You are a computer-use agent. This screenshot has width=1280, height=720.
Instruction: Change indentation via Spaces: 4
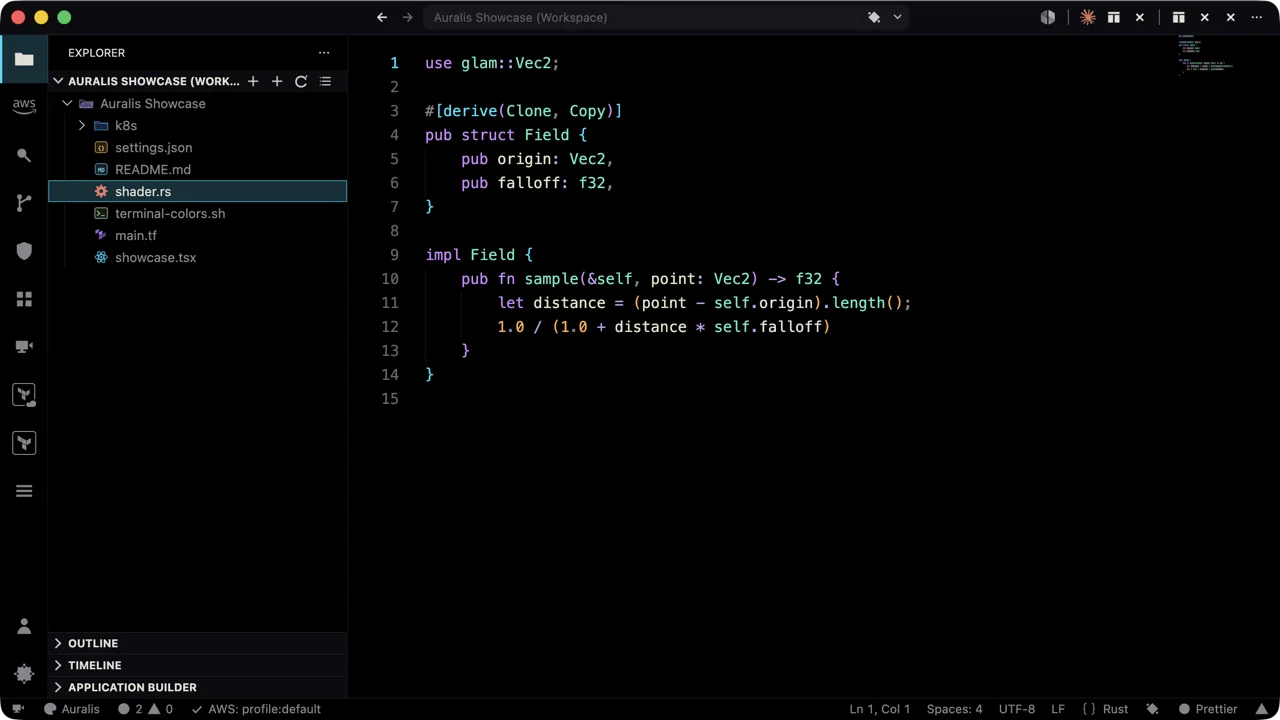955,709
